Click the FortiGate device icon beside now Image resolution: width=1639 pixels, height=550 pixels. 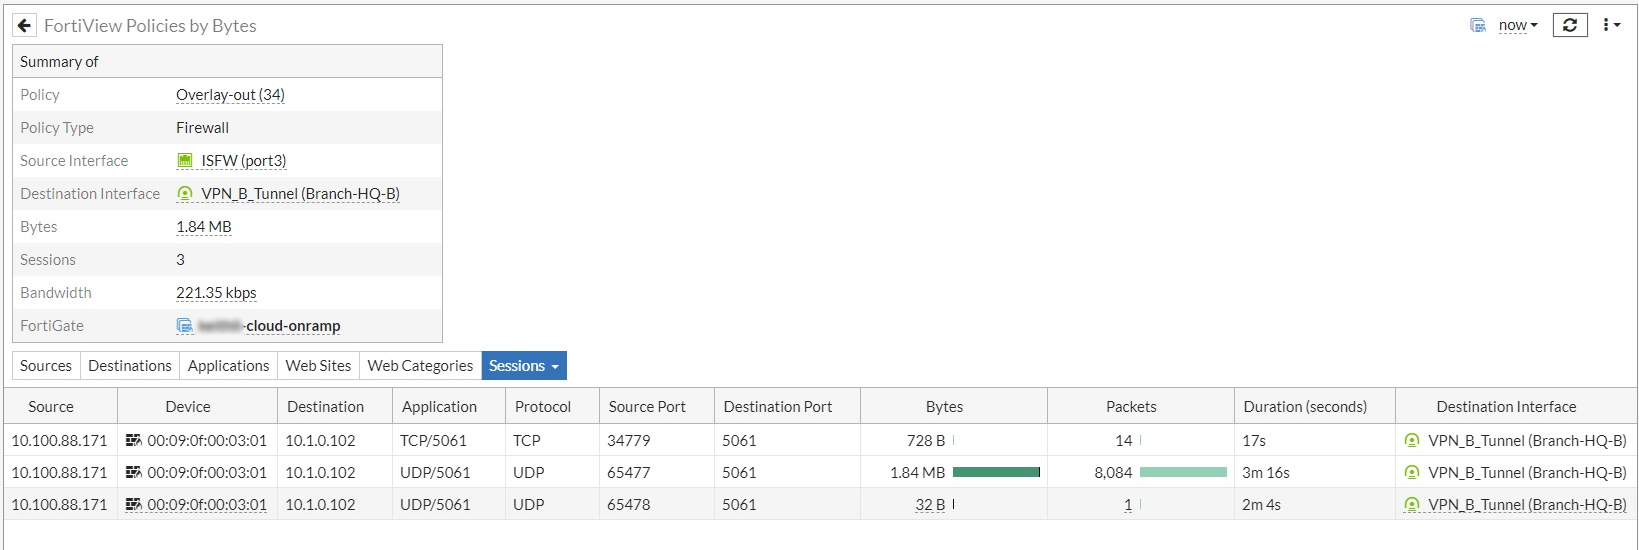pos(1478,25)
